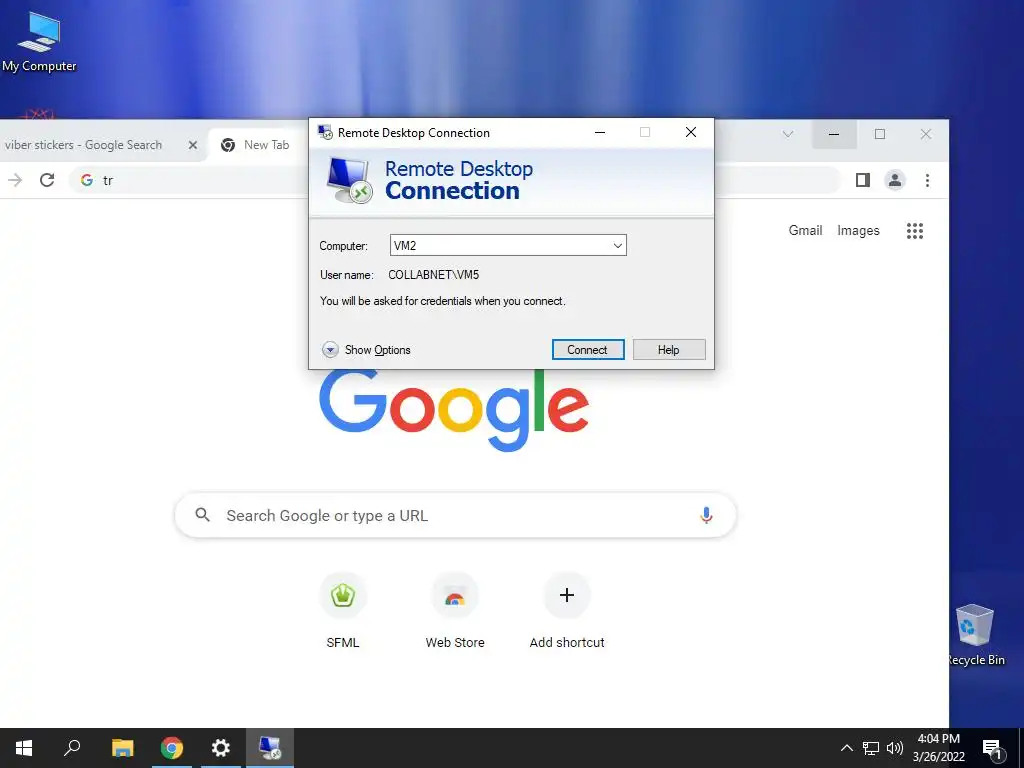The height and width of the screenshot is (768, 1024).
Task: Select Remote Desktop Connection taskbar icon
Action: point(270,748)
